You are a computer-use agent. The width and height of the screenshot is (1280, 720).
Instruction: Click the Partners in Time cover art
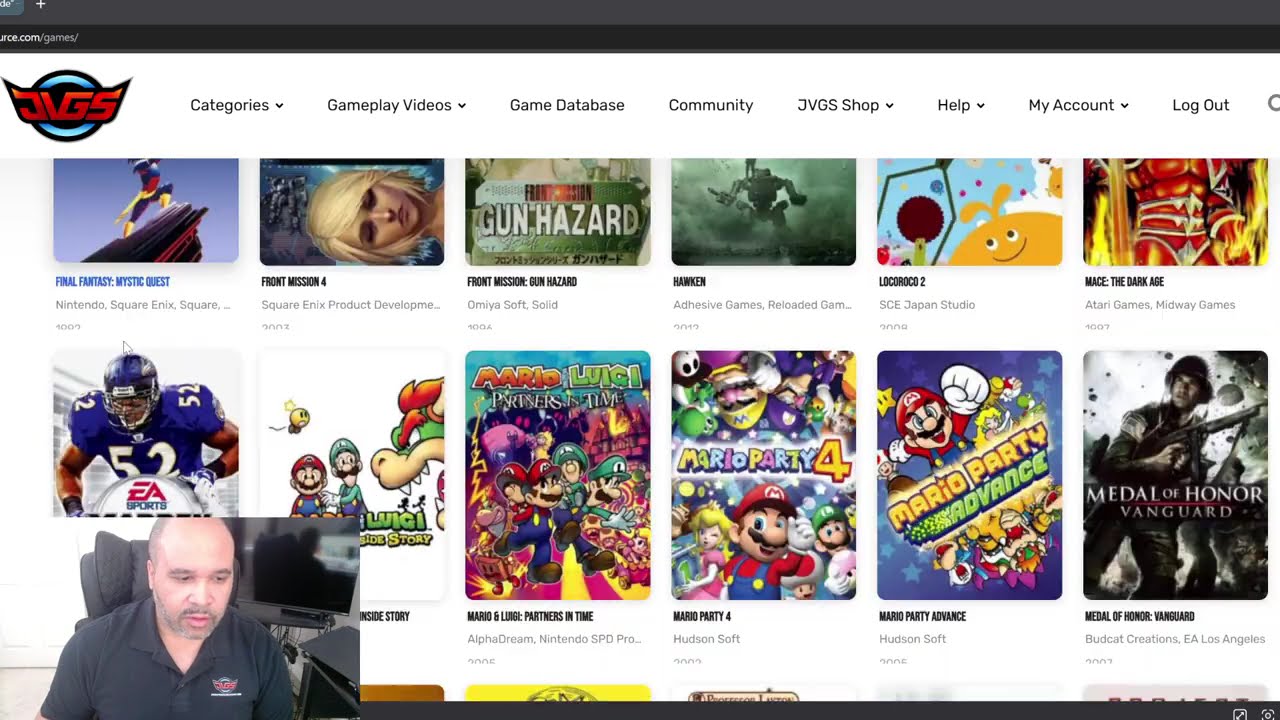point(558,475)
